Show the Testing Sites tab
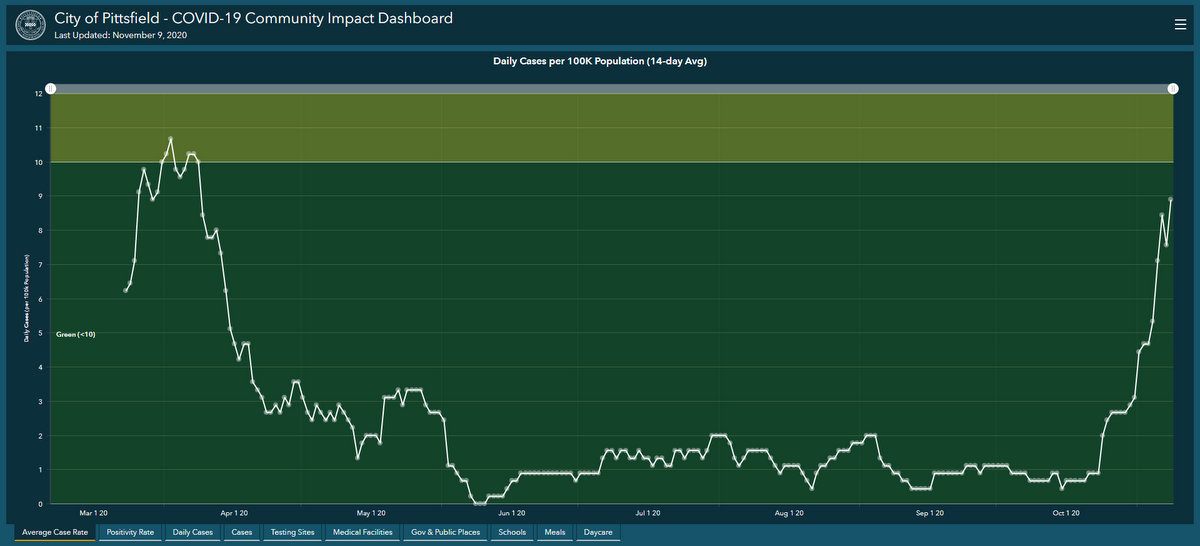The height and width of the screenshot is (546, 1200). point(292,533)
